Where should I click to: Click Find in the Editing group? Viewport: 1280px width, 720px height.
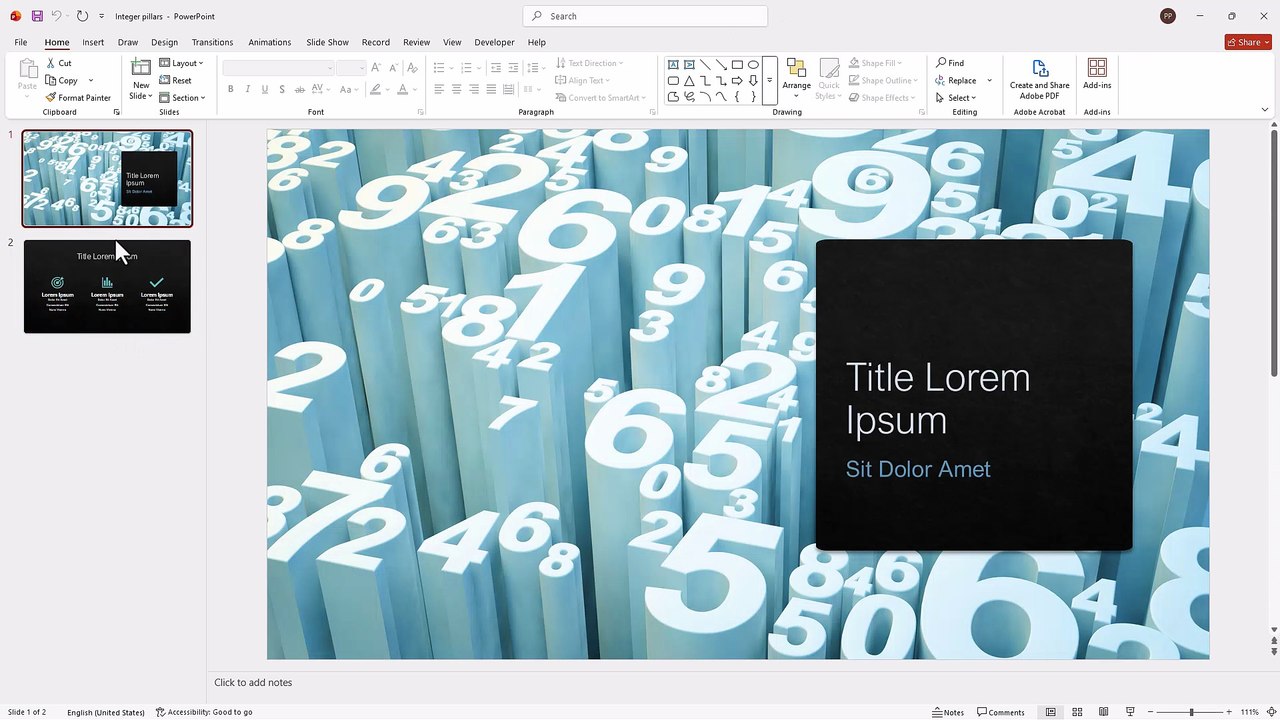coord(950,63)
